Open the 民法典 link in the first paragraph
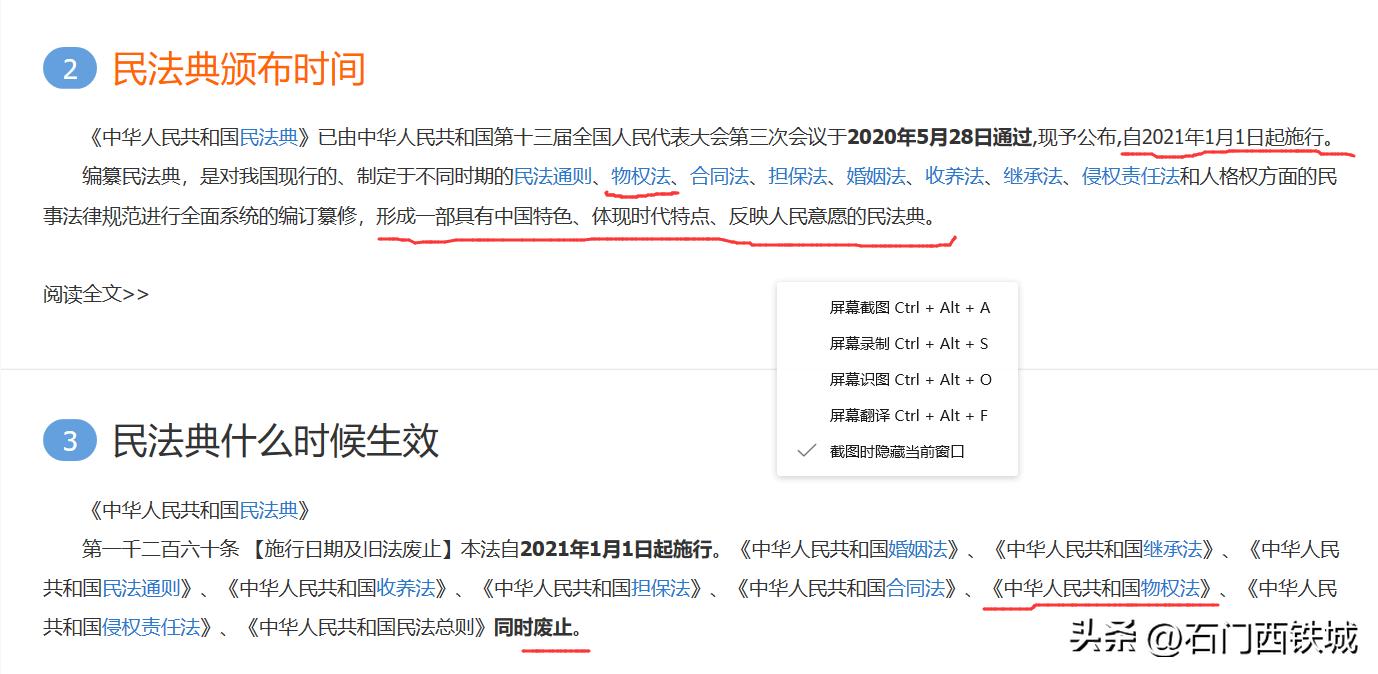Image resolution: width=1378 pixels, height=674 pixels. [267, 133]
